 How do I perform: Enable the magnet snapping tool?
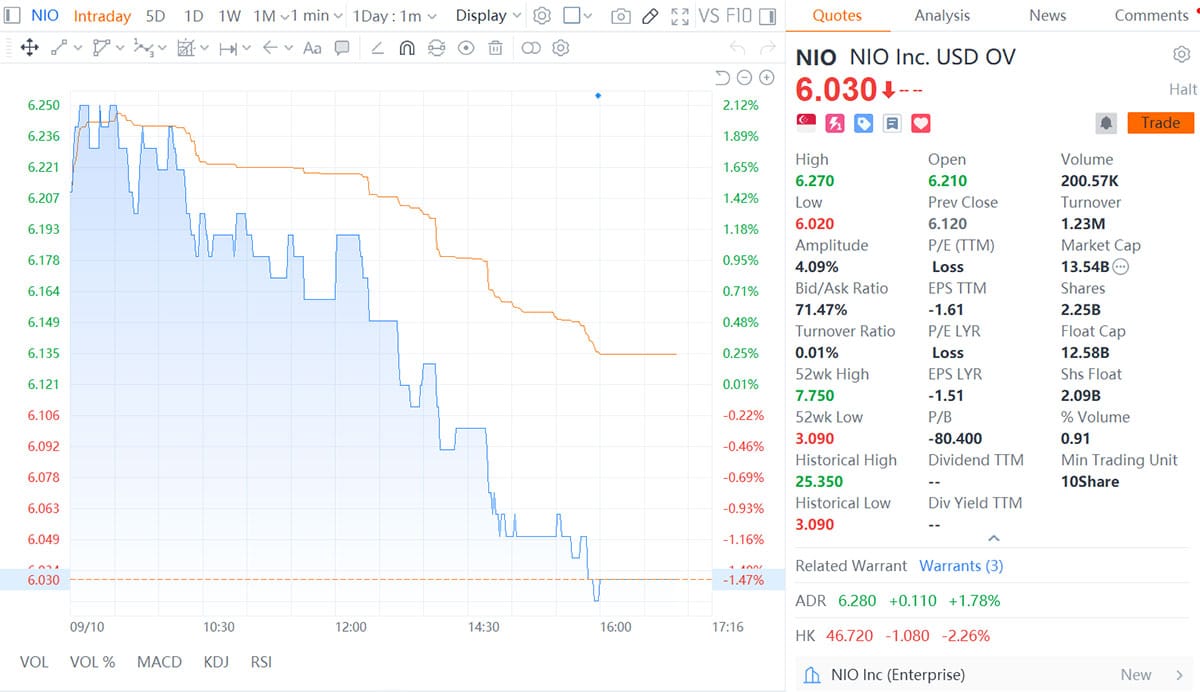pyautogui.click(x=407, y=47)
